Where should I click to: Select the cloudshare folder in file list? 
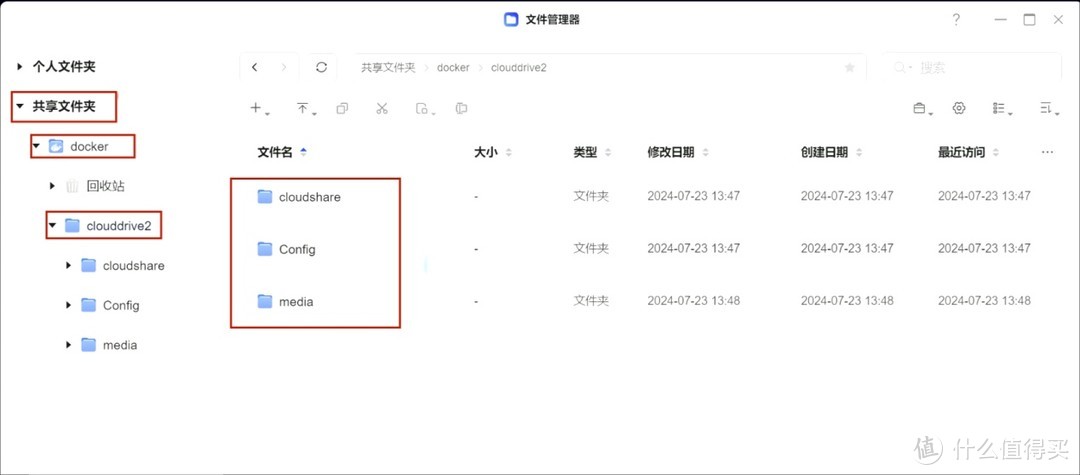click(309, 197)
